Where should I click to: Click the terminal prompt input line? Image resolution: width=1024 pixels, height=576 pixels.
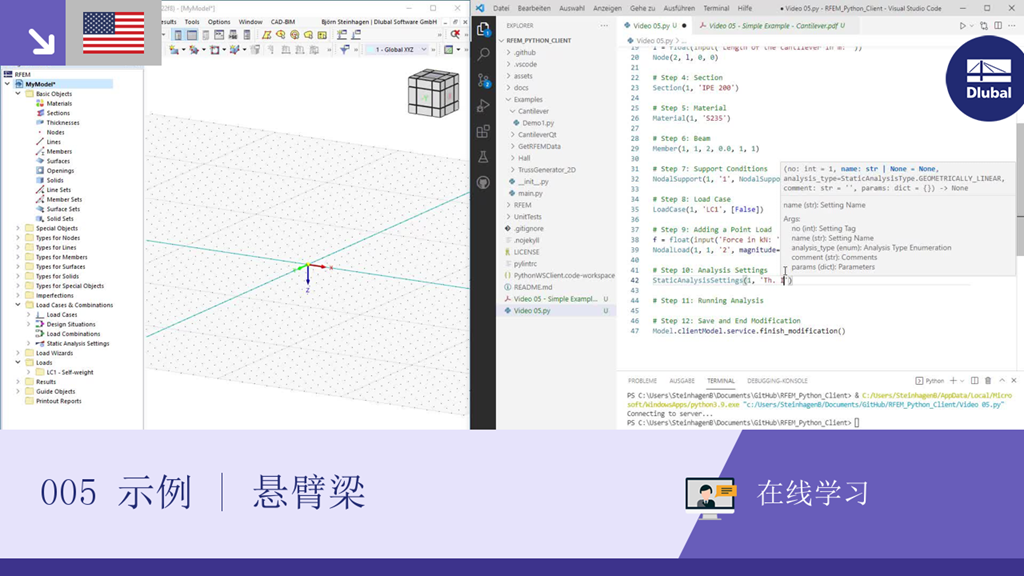click(x=743, y=423)
